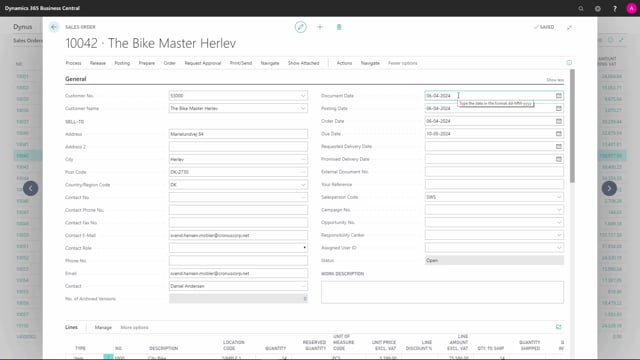Open search with the magnifier icon in the top bar

[581, 8]
